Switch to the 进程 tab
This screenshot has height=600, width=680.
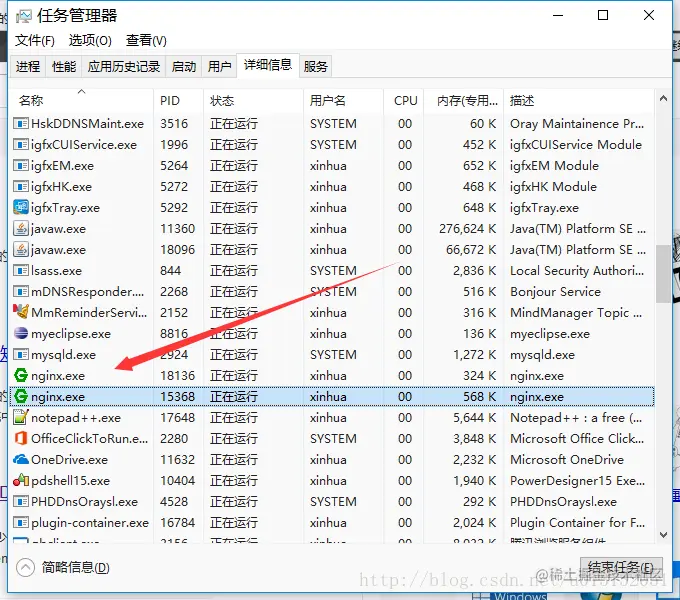point(28,66)
